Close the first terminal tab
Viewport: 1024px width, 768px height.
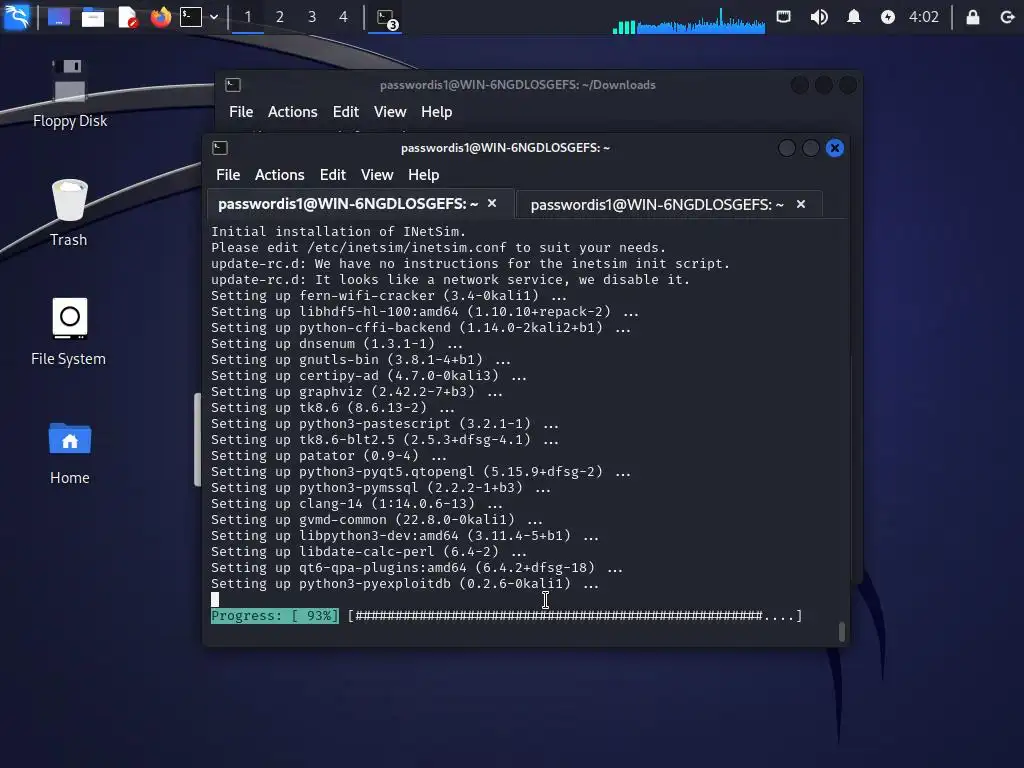492,203
